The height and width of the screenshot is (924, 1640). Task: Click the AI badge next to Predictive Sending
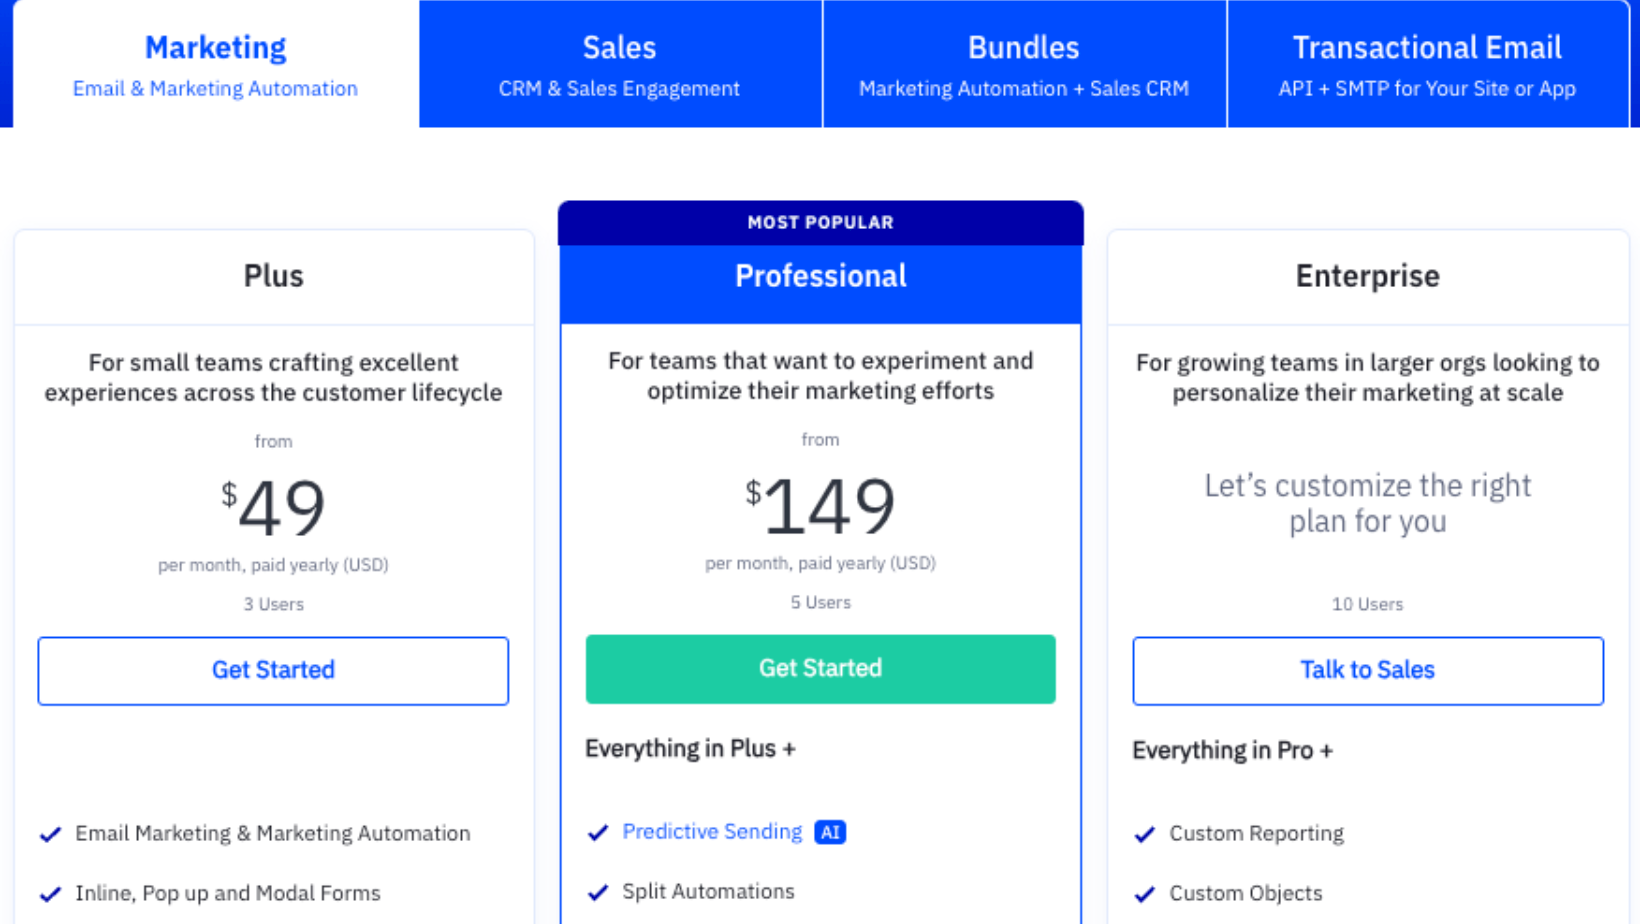830,832
